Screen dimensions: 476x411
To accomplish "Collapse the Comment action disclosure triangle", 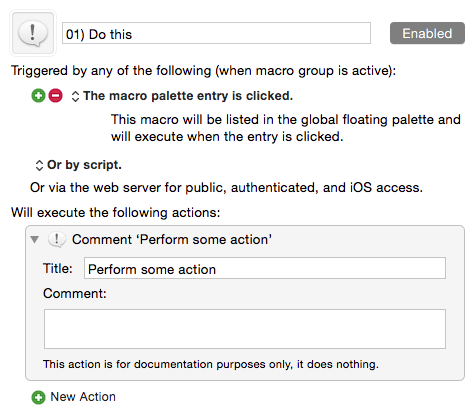I will point(34,239).
